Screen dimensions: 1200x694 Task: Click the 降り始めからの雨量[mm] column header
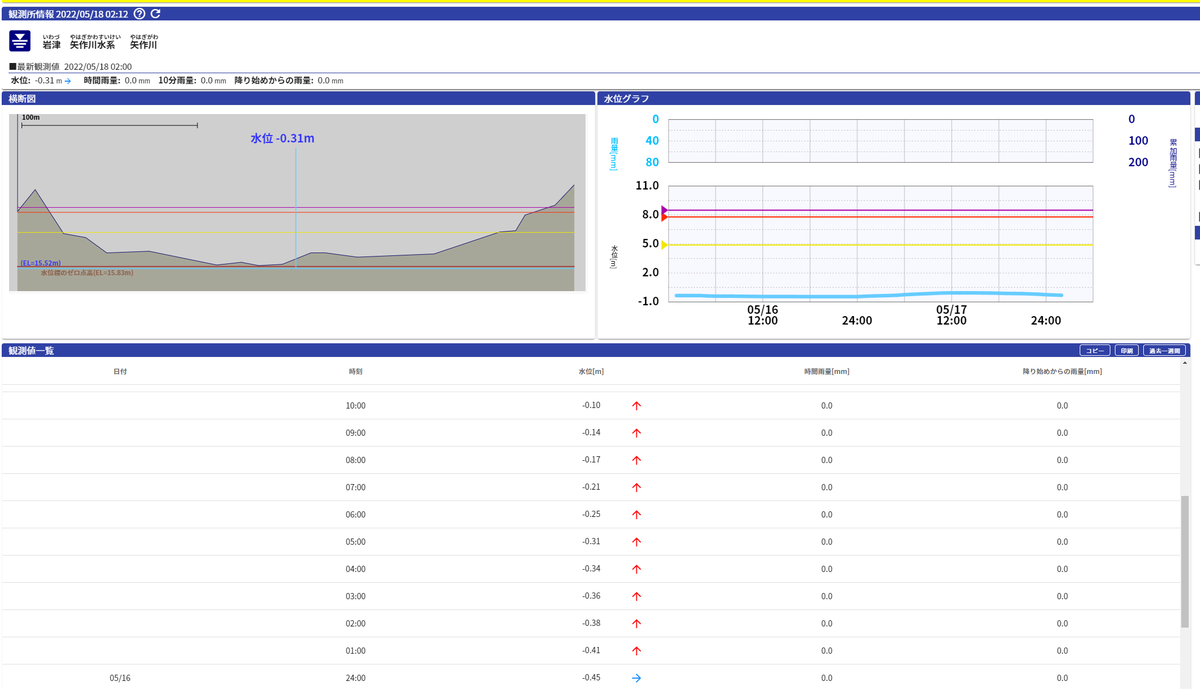pos(1062,371)
